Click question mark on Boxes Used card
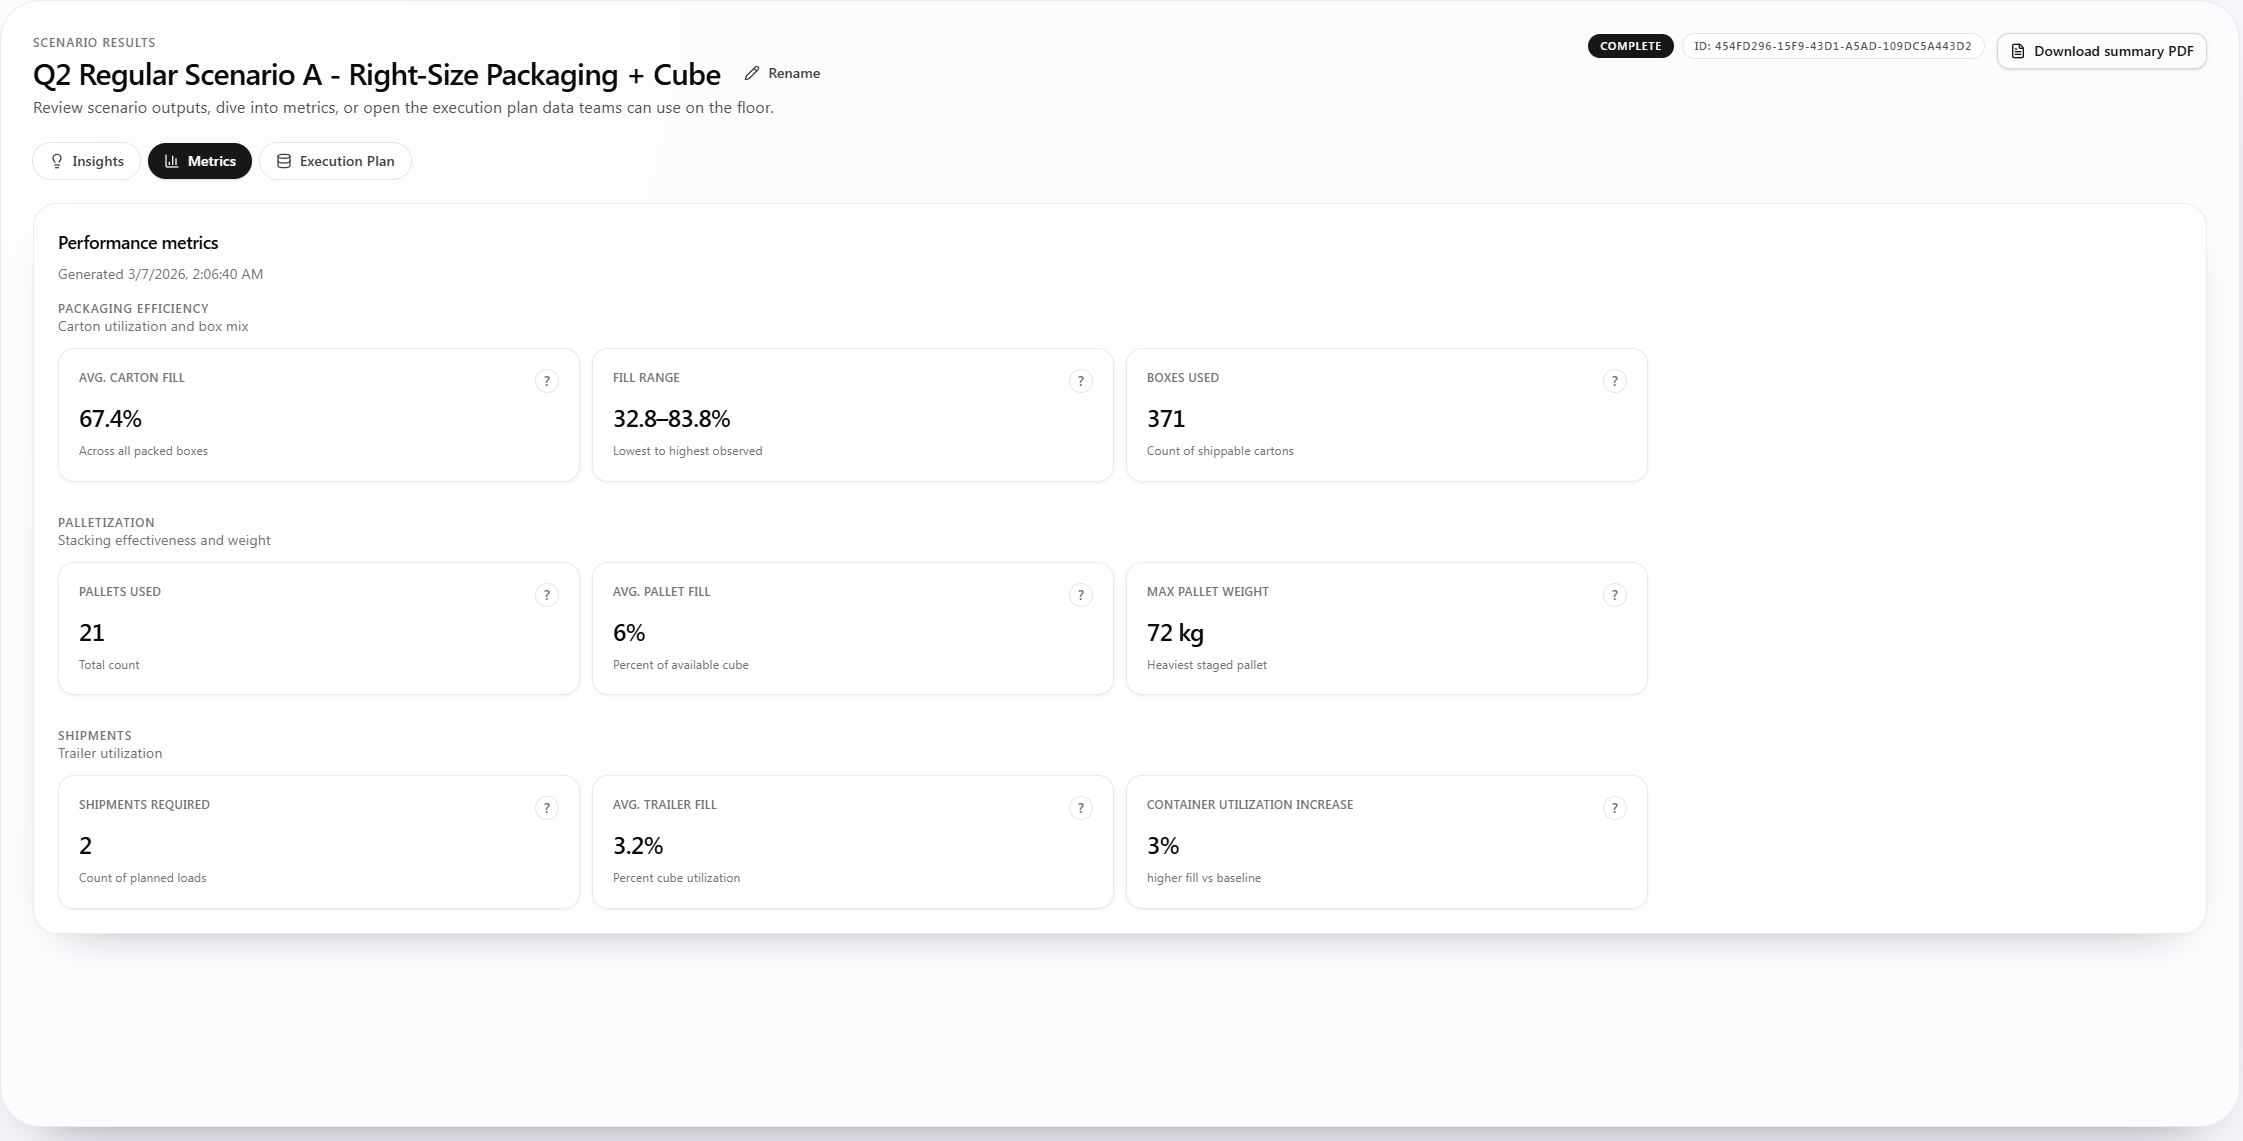 tap(1614, 381)
